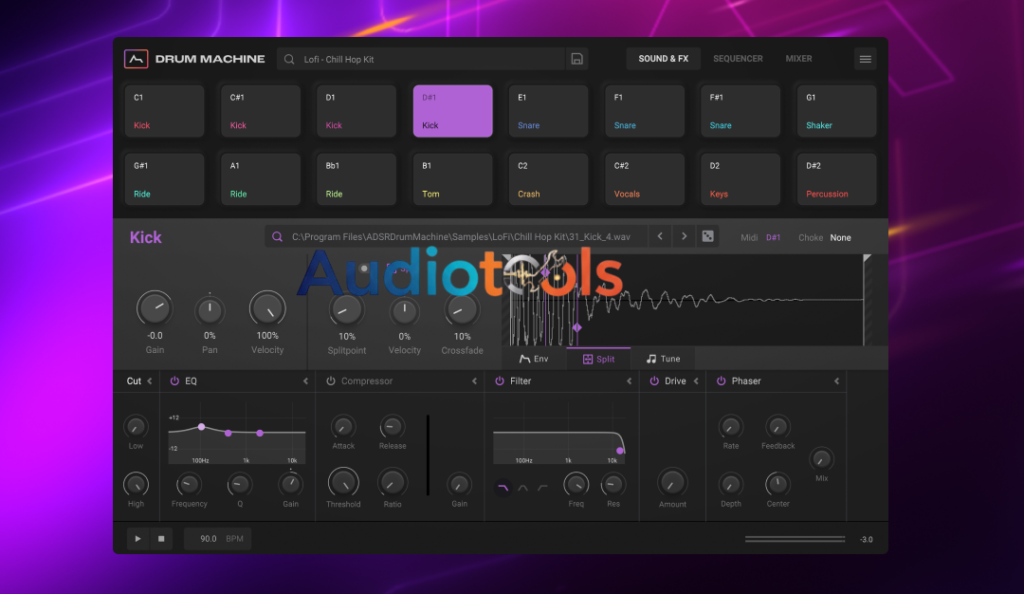Switch to the Sequencer tab
Screen dimensions: 1024x594
737,59
